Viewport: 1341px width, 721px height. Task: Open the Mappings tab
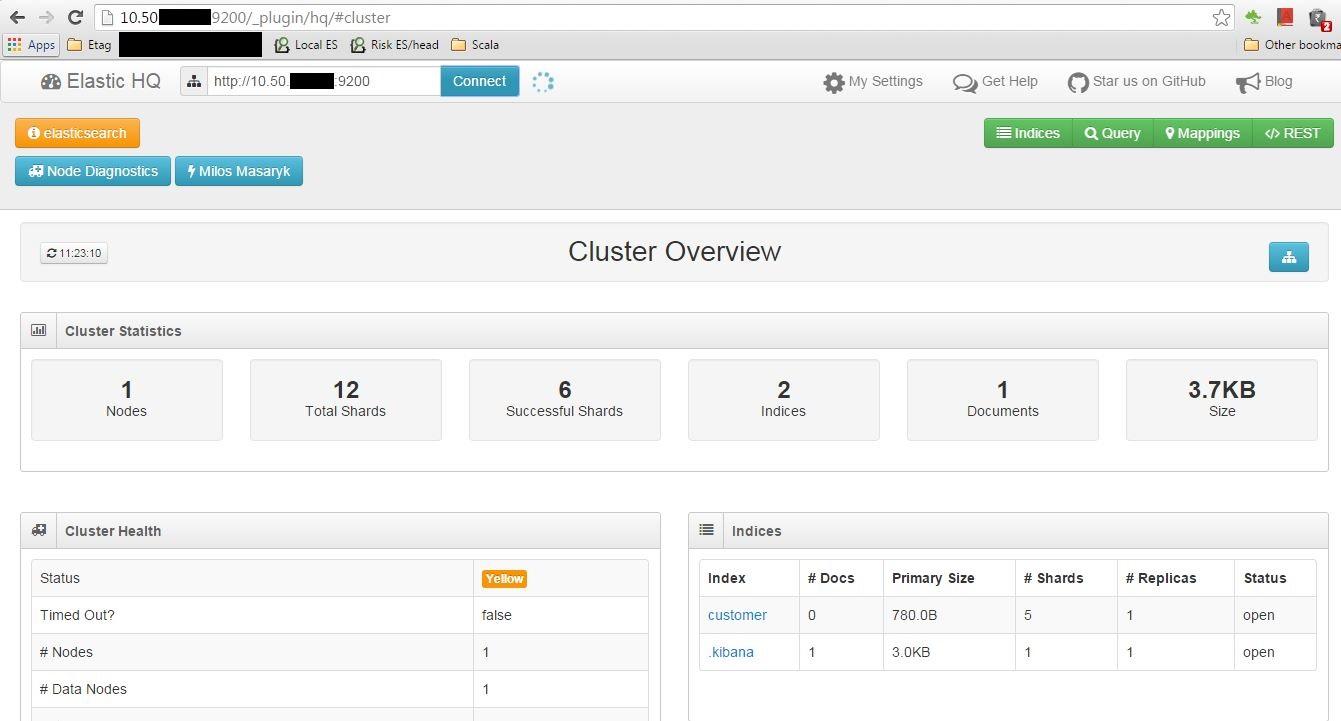[1202, 132]
